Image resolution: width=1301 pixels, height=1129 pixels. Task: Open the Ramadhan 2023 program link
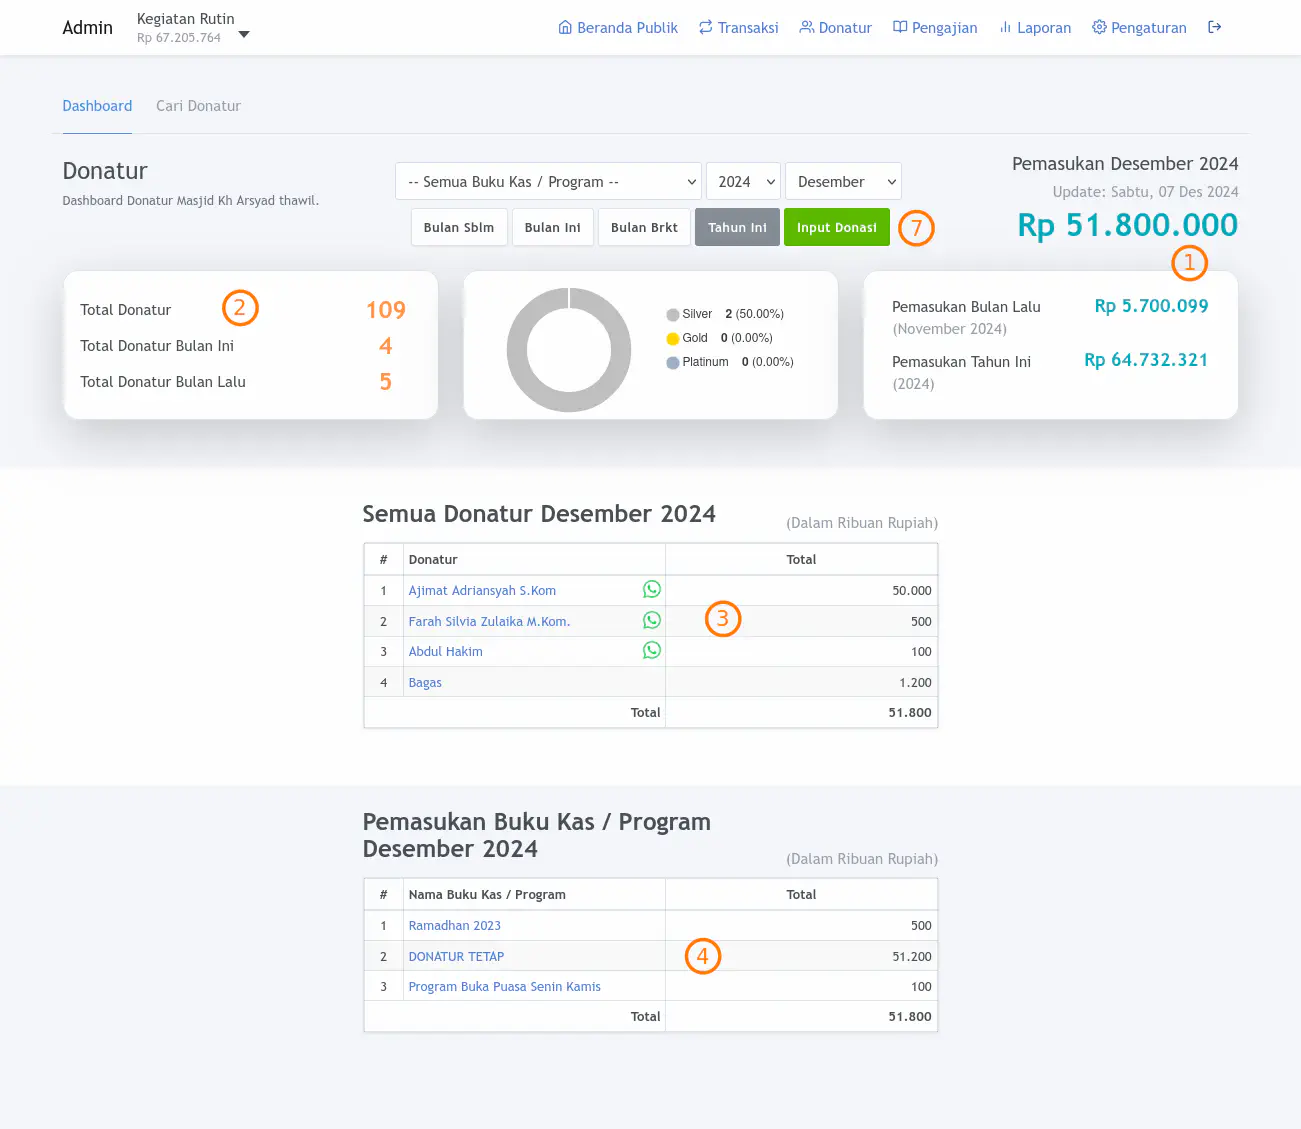coord(454,926)
